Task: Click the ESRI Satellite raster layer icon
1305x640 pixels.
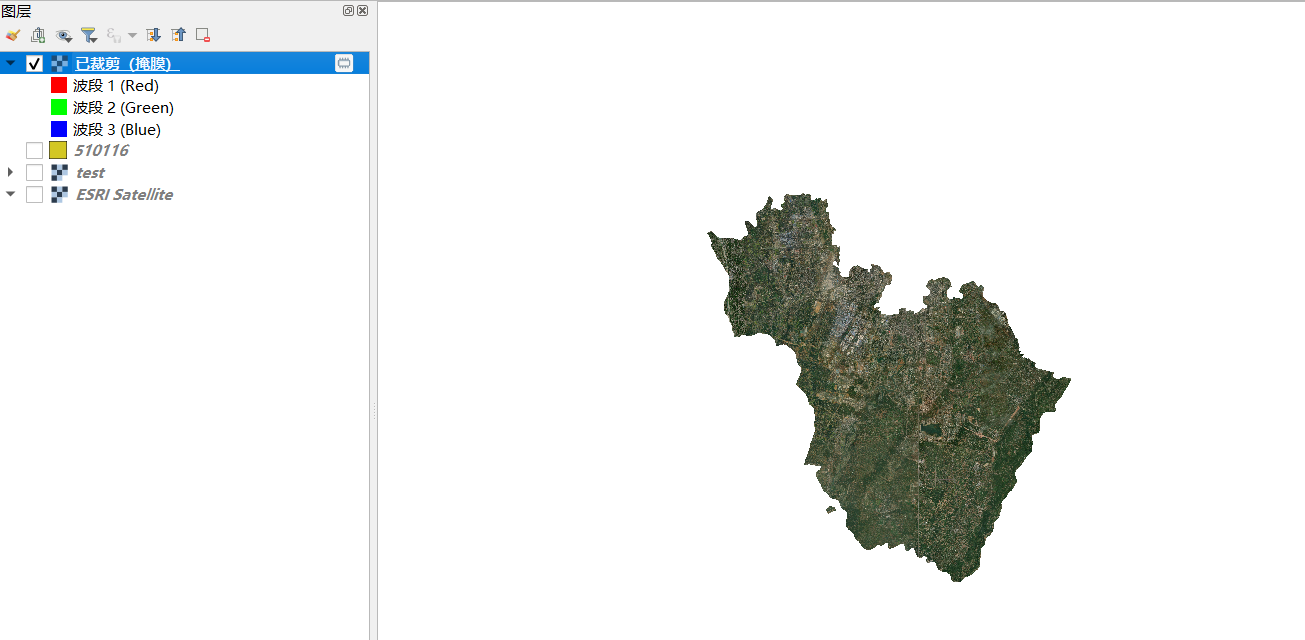Action: 59,194
